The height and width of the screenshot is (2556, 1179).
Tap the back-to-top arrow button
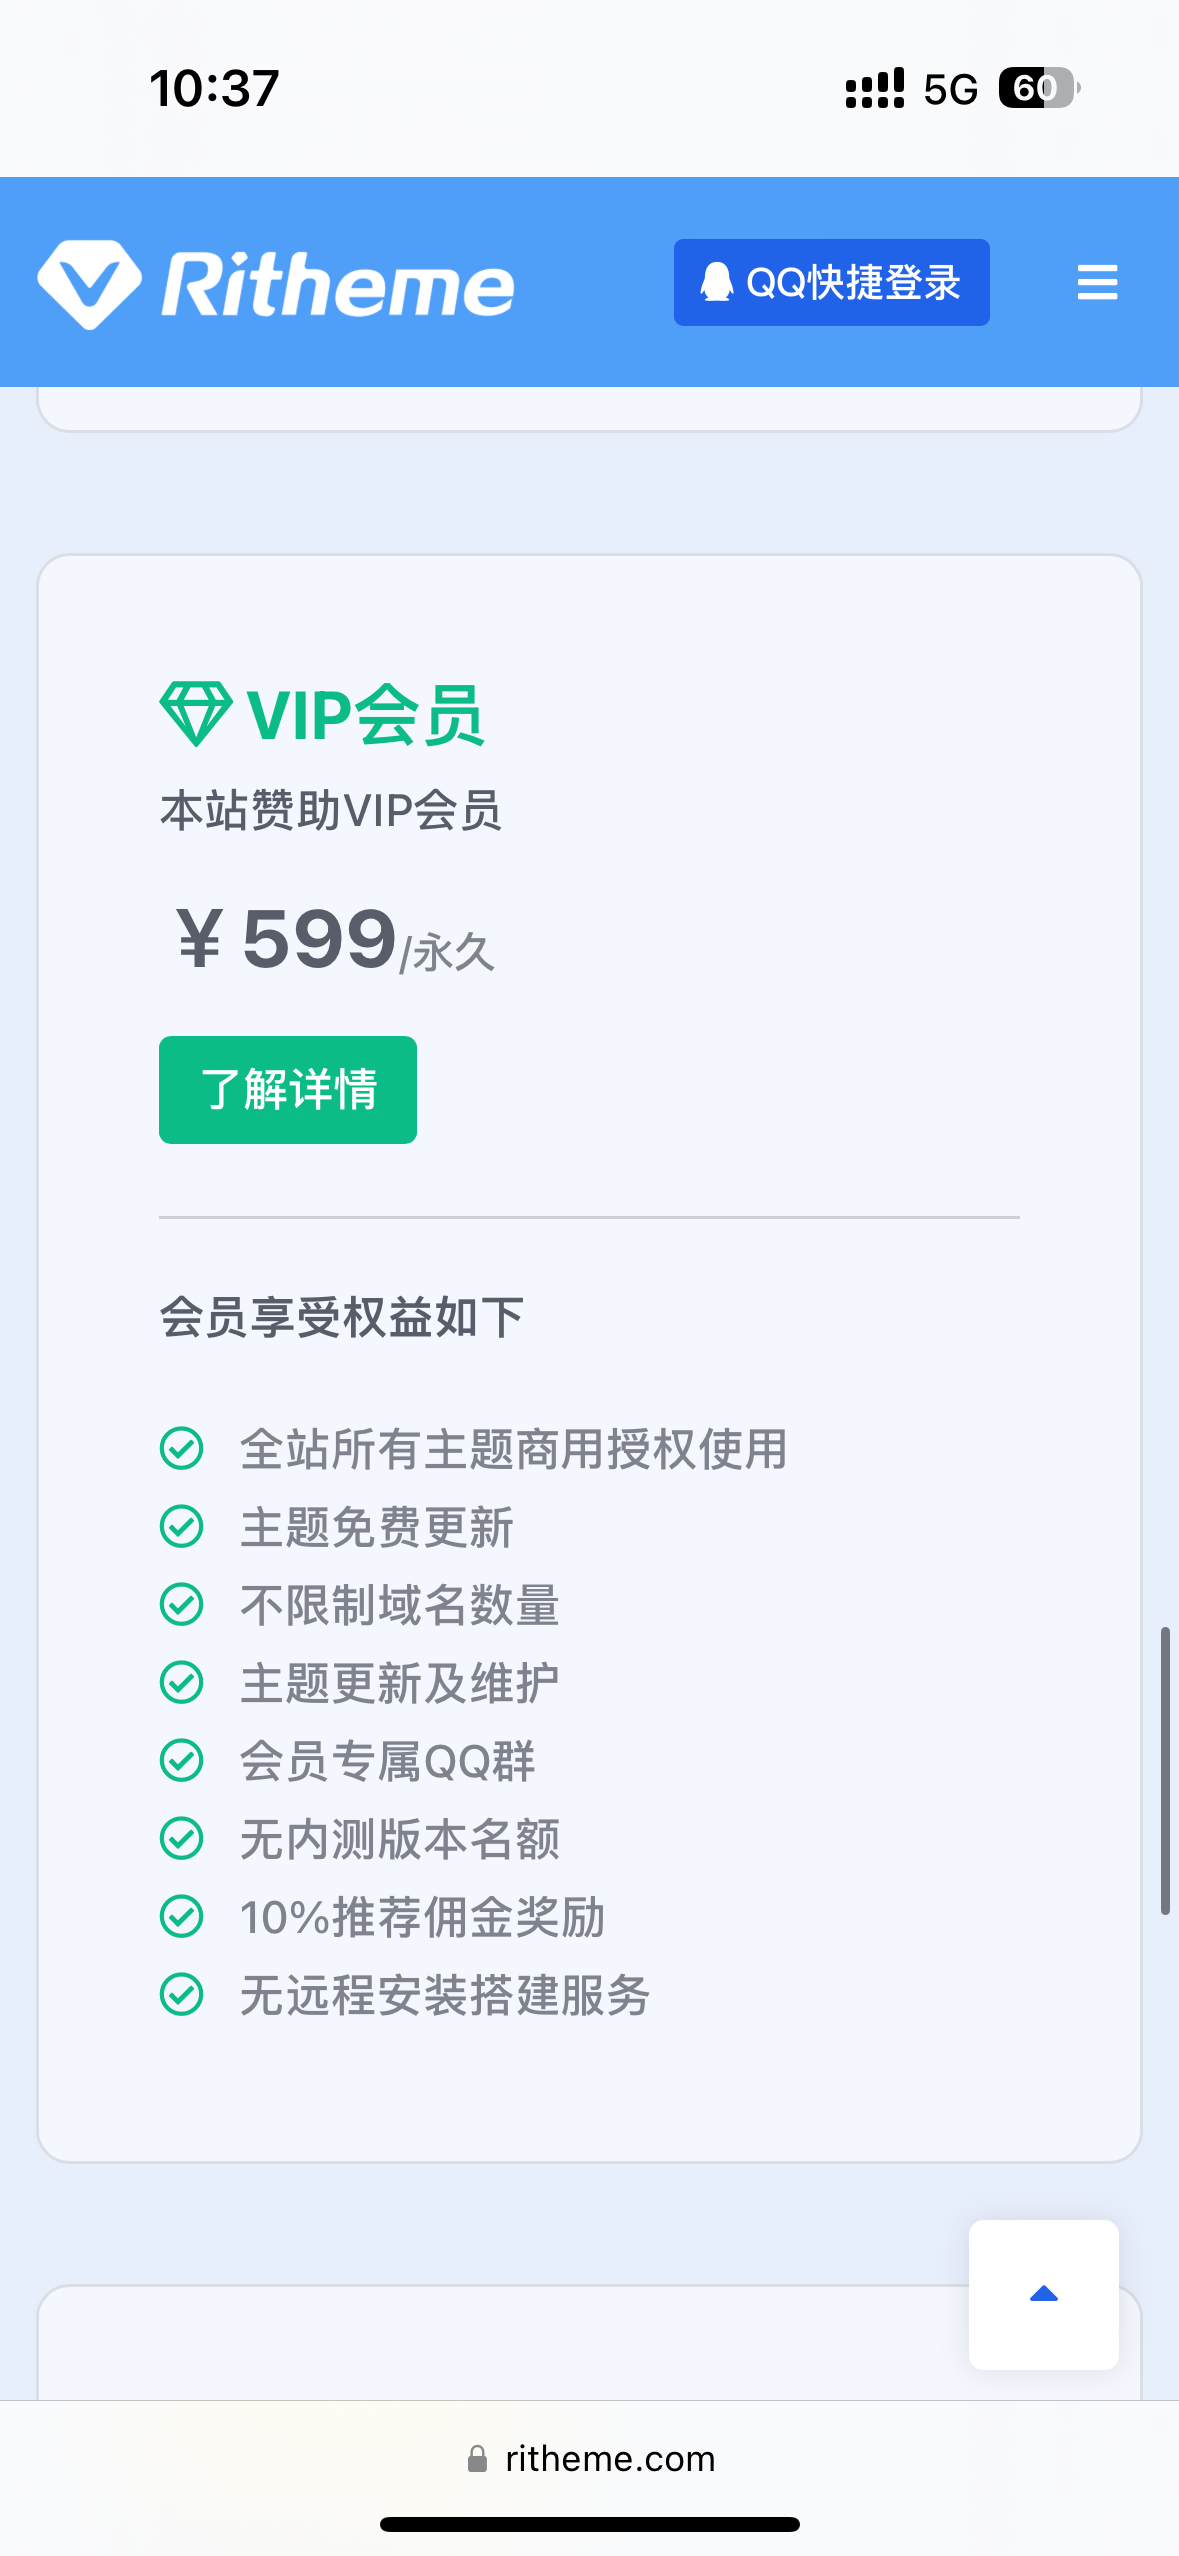click(1043, 2294)
